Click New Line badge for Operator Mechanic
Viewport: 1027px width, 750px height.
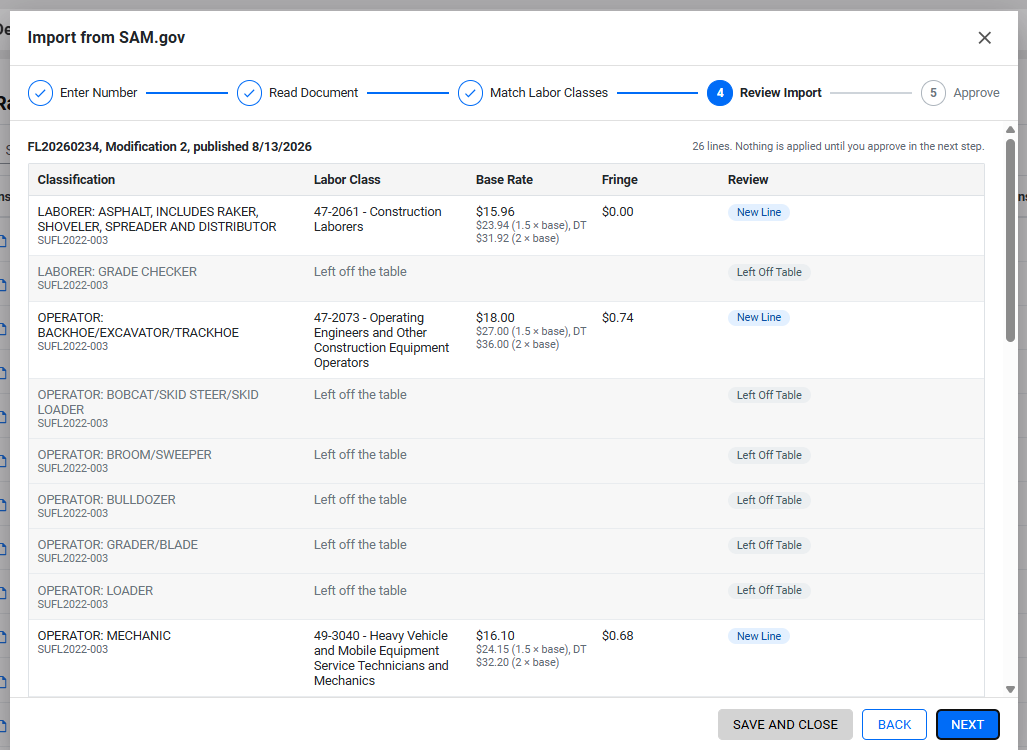coord(758,636)
